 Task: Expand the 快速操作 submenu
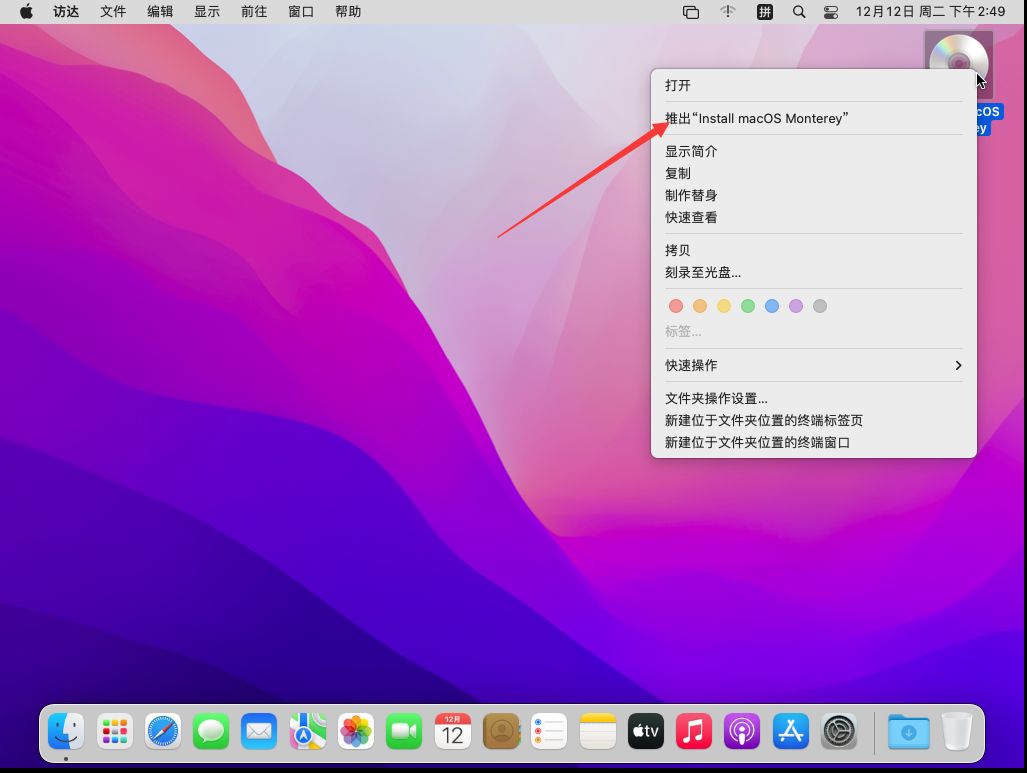(813, 365)
